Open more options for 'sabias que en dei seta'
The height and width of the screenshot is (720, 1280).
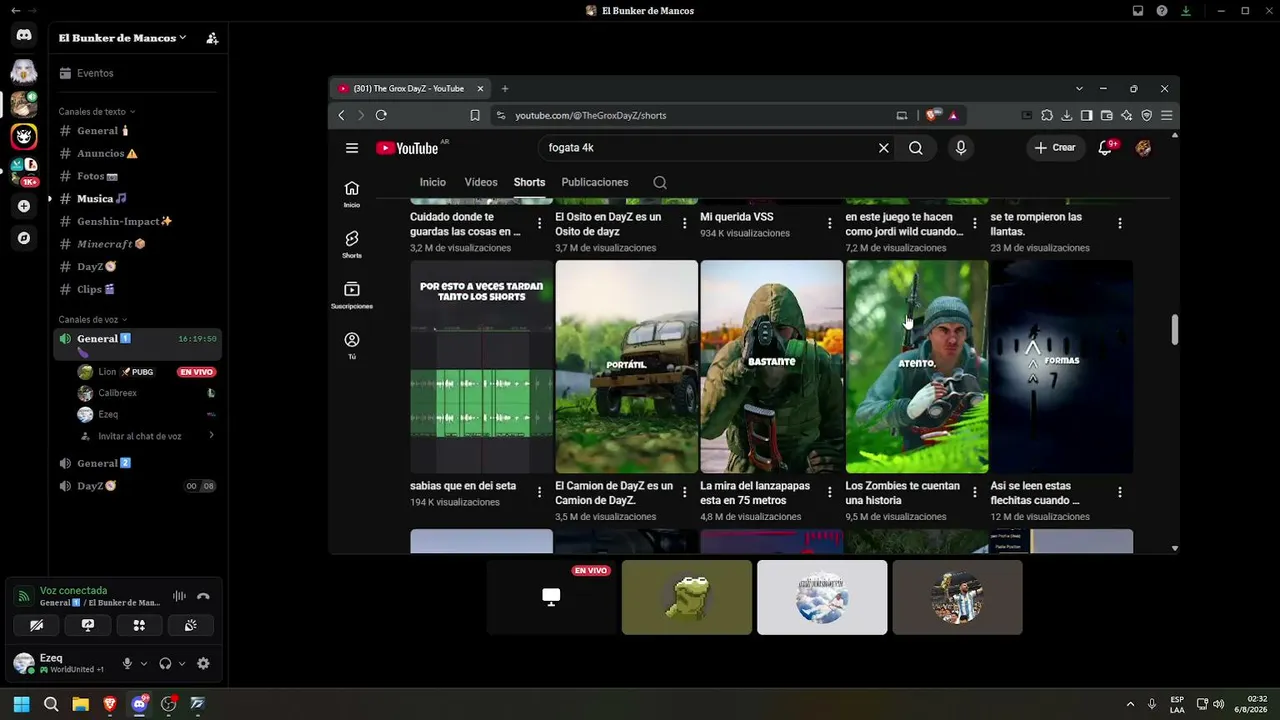(x=540, y=492)
